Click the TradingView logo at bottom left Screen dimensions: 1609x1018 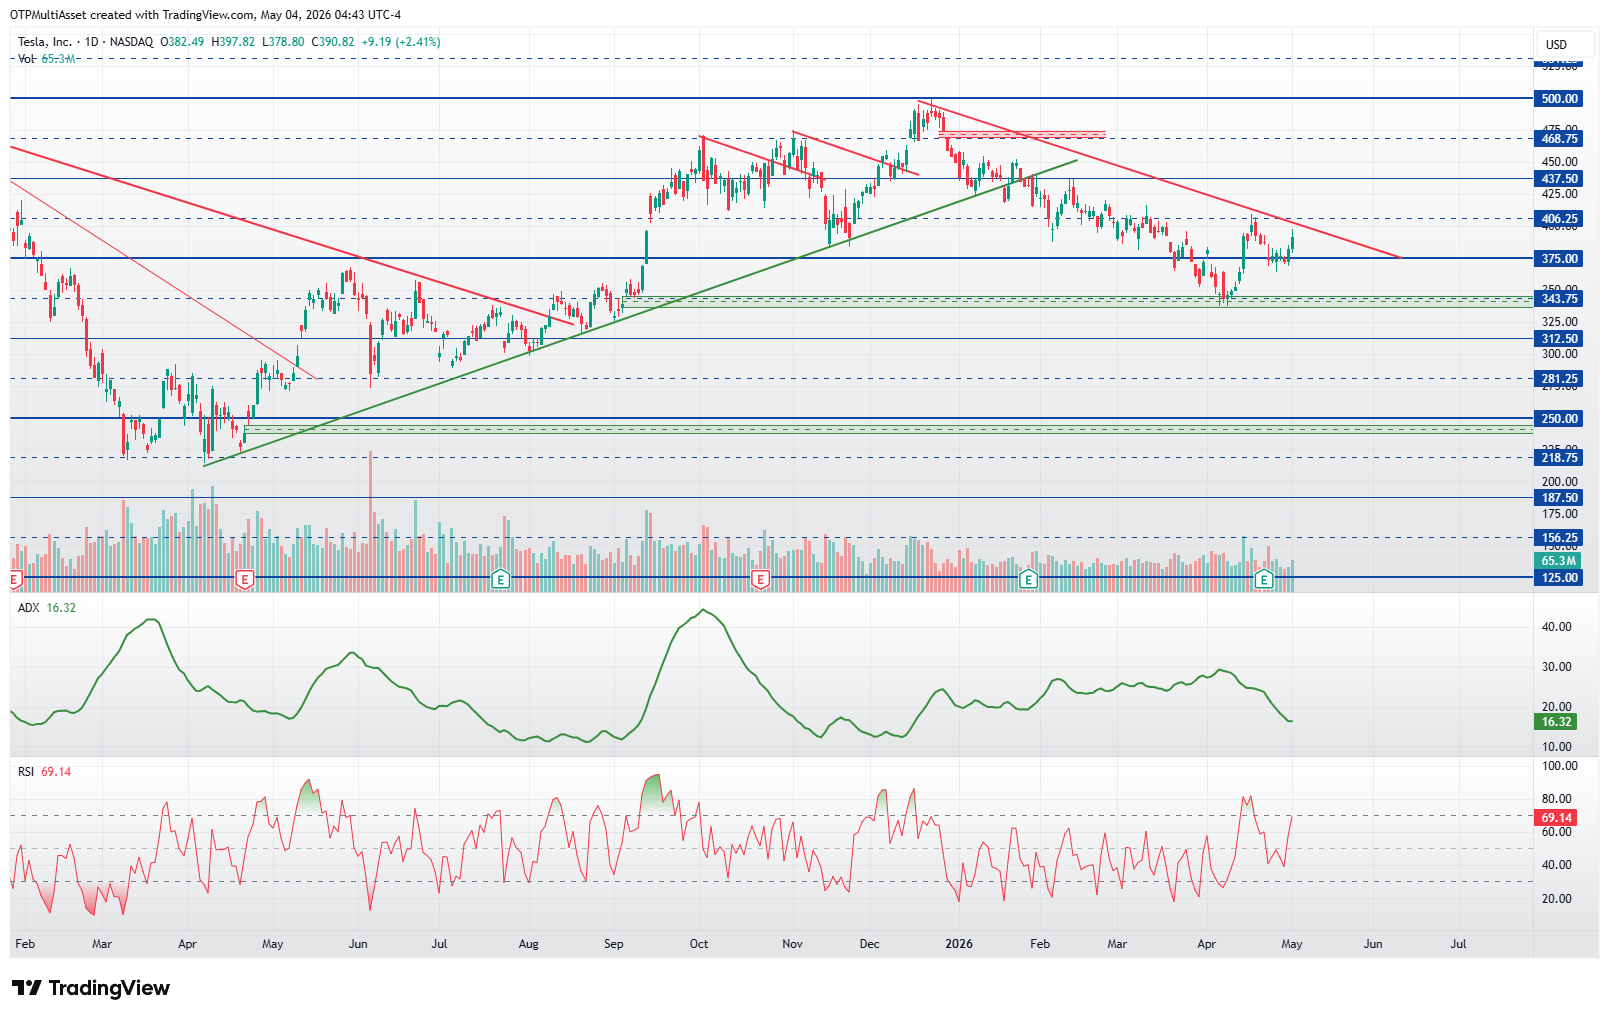click(91, 988)
